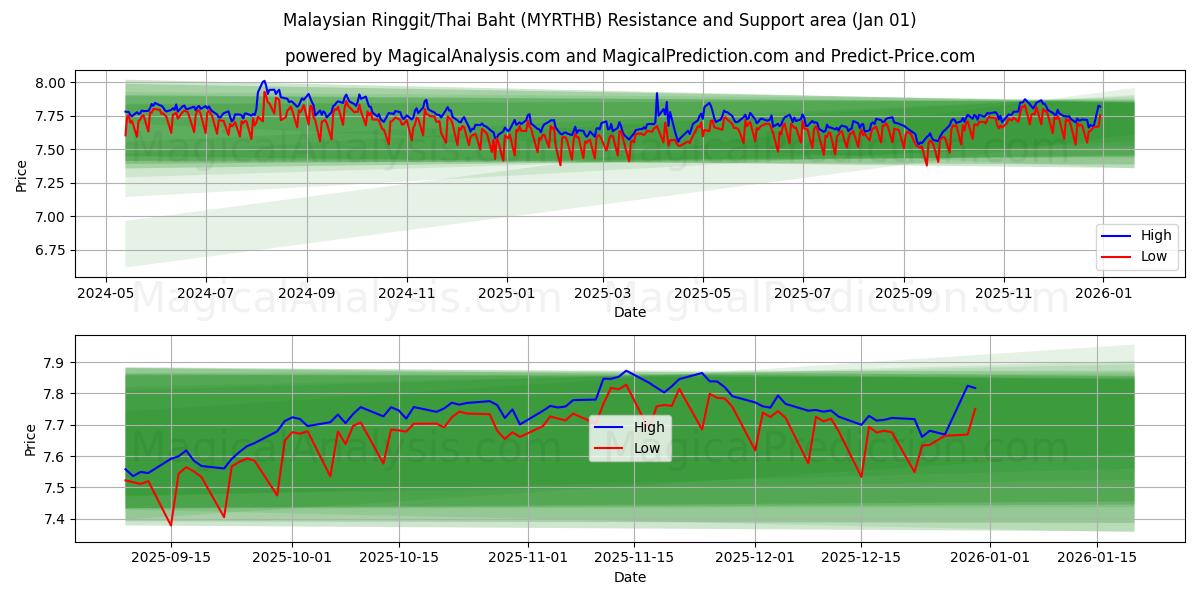Toggle the Low entry in bottom legend

(646, 448)
